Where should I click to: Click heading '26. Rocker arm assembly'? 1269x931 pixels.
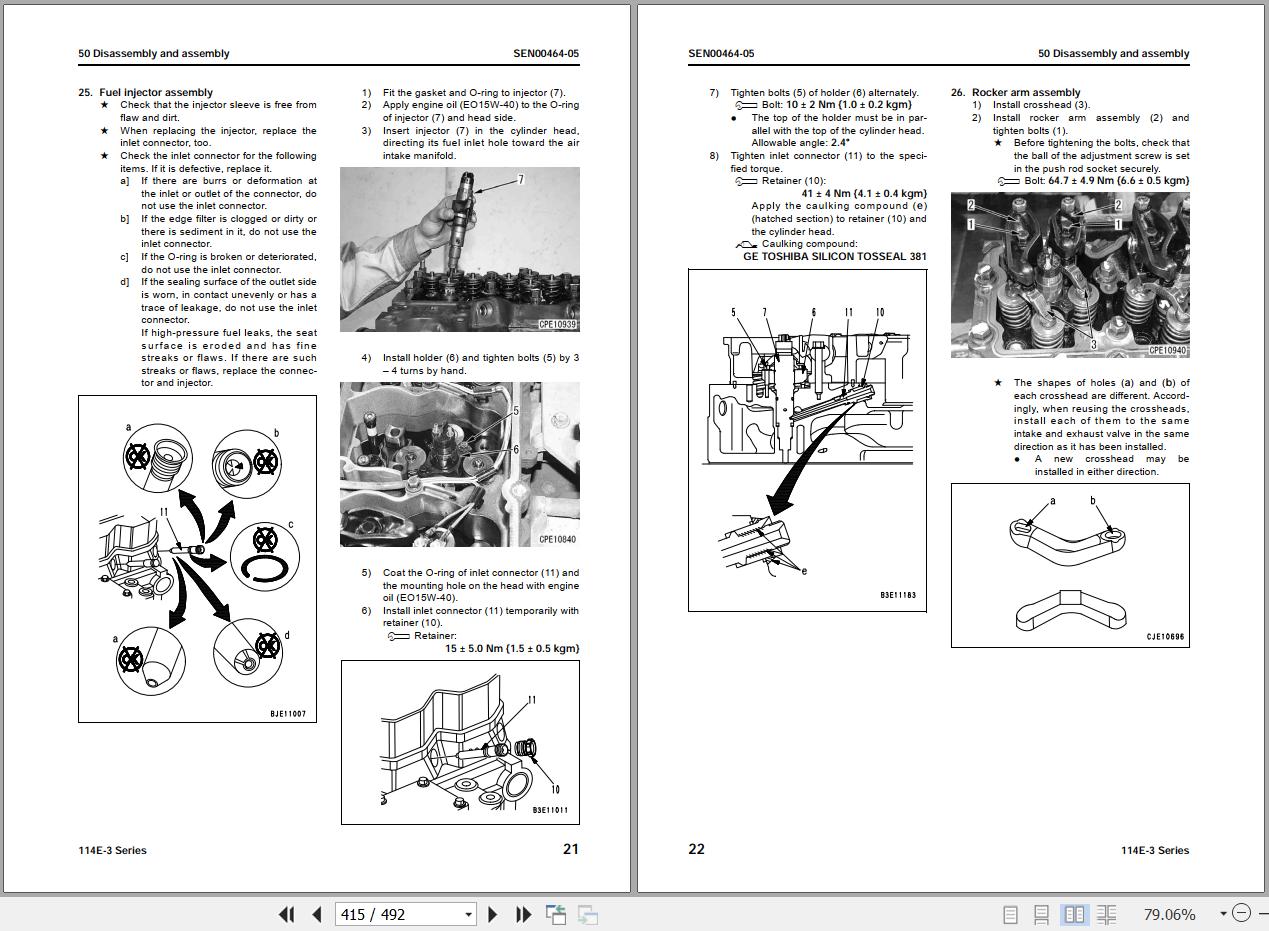[x=1016, y=92]
